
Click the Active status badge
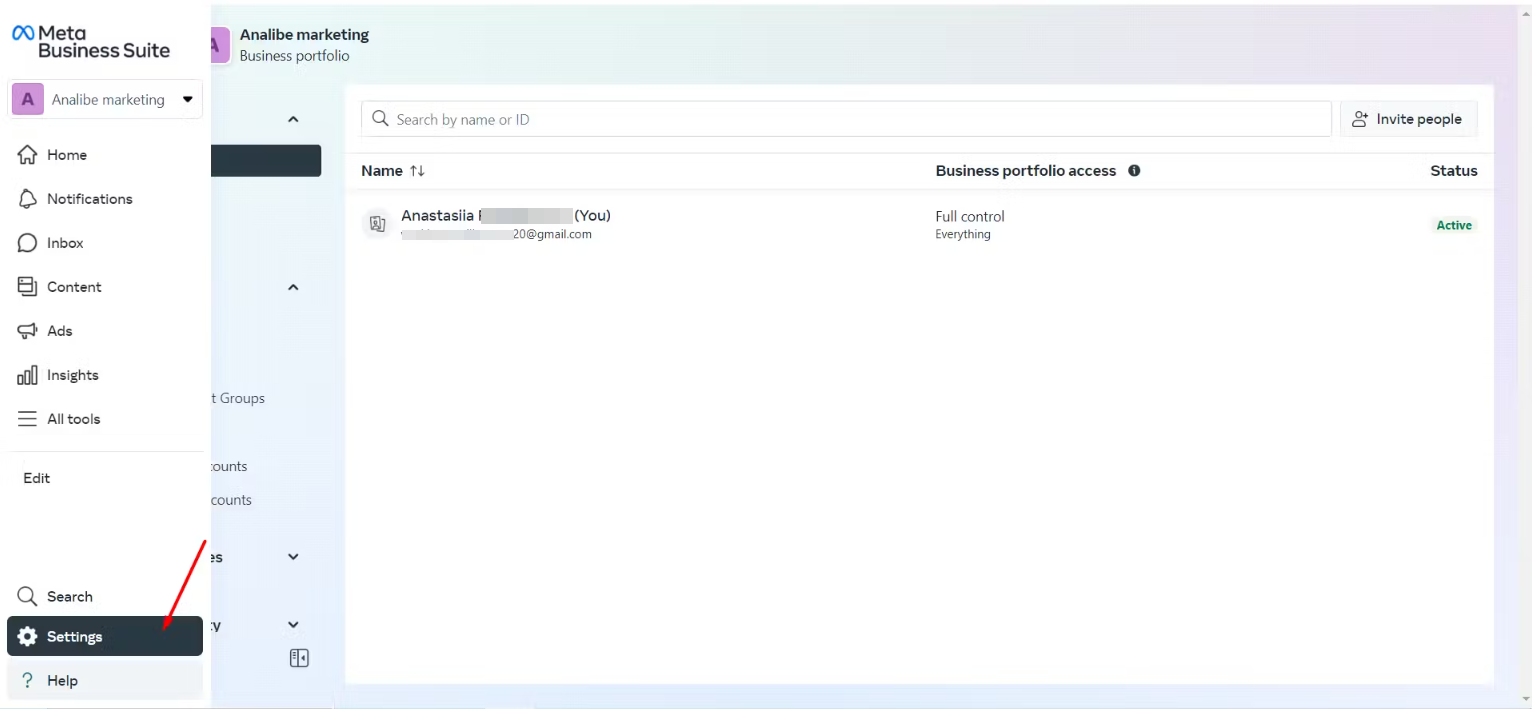click(x=1454, y=225)
